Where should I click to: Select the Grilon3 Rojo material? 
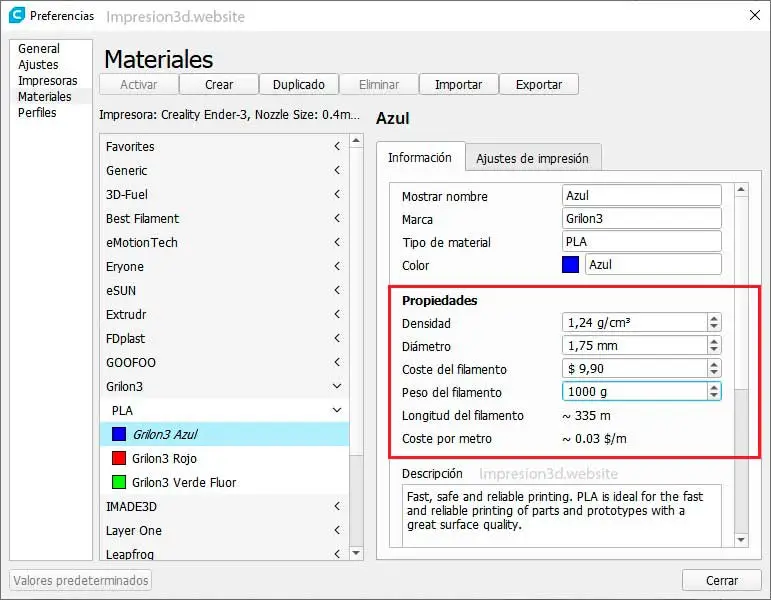[224, 458]
